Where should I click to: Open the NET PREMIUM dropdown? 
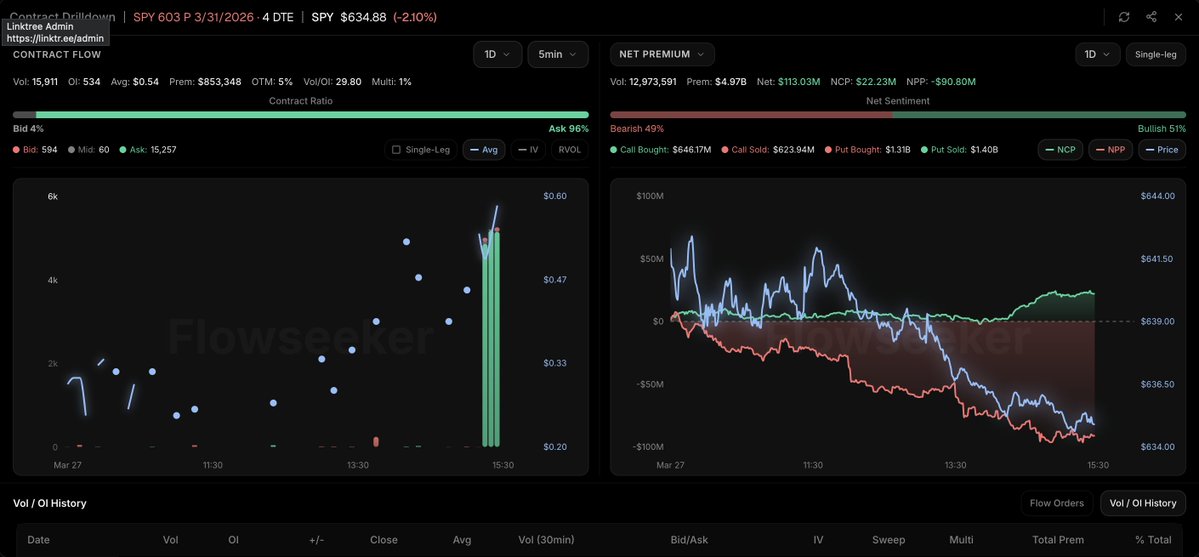coord(662,54)
